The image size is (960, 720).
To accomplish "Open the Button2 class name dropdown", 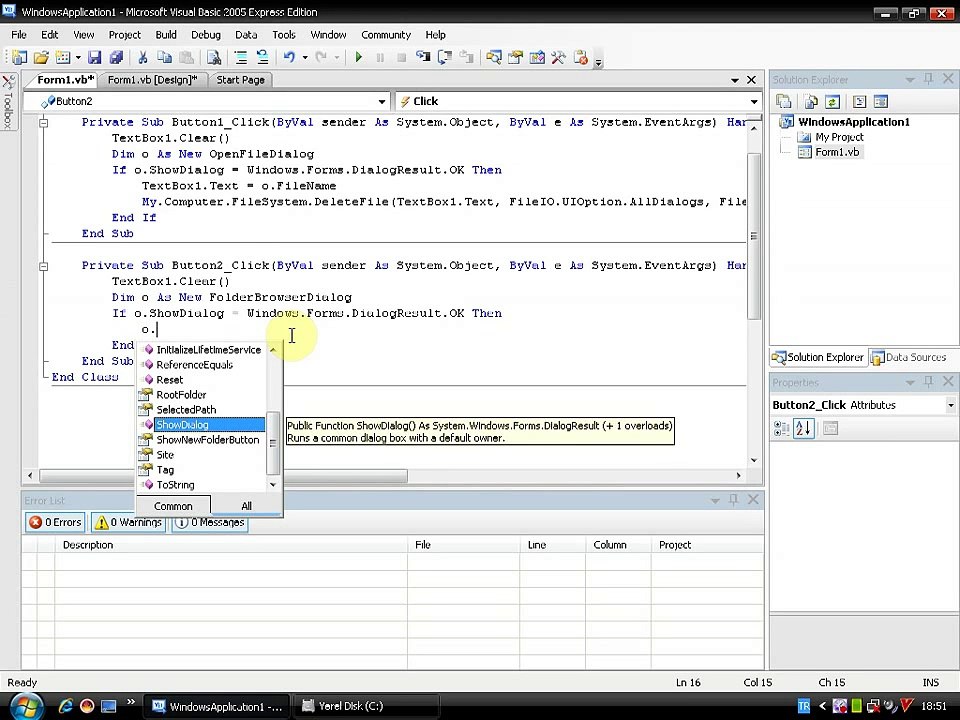I will point(382,102).
